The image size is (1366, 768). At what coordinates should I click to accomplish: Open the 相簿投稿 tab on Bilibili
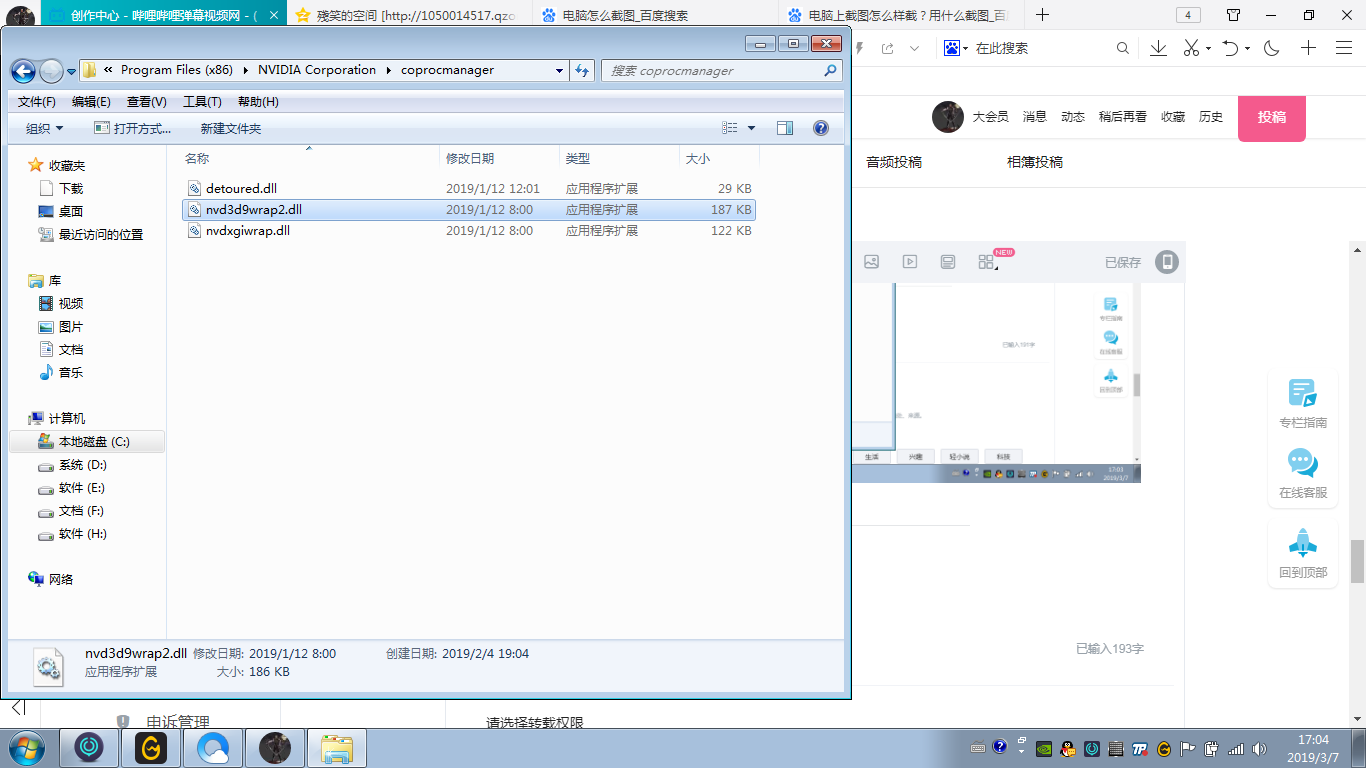pos(1035,162)
